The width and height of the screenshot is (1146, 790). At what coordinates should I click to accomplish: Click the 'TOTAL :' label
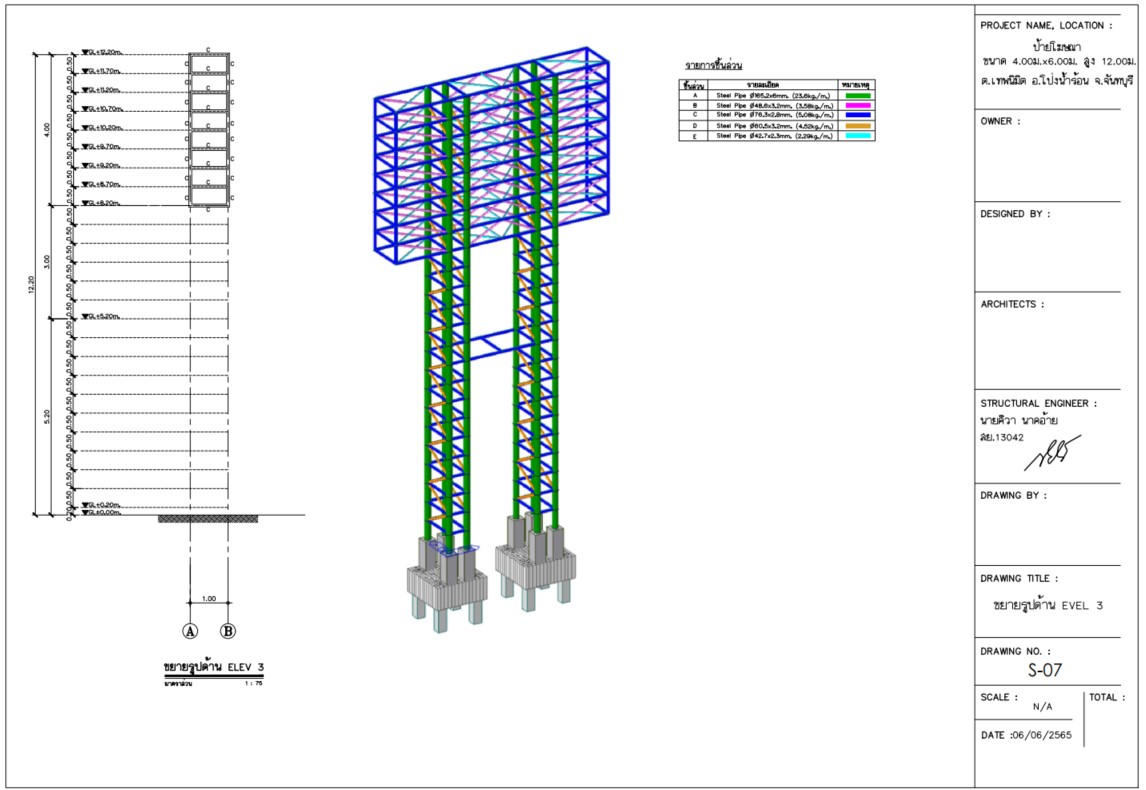(x=1107, y=697)
